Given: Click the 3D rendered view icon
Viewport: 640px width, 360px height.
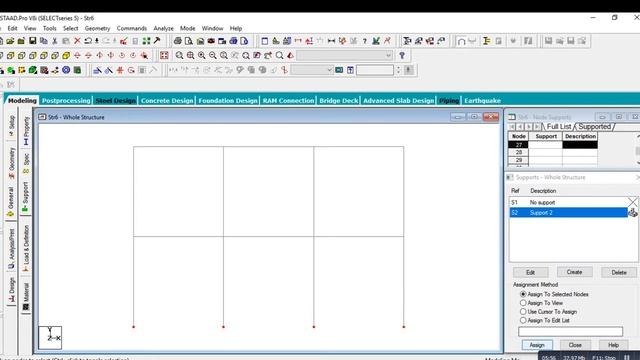Looking at the screenshot, I should pos(290,55).
